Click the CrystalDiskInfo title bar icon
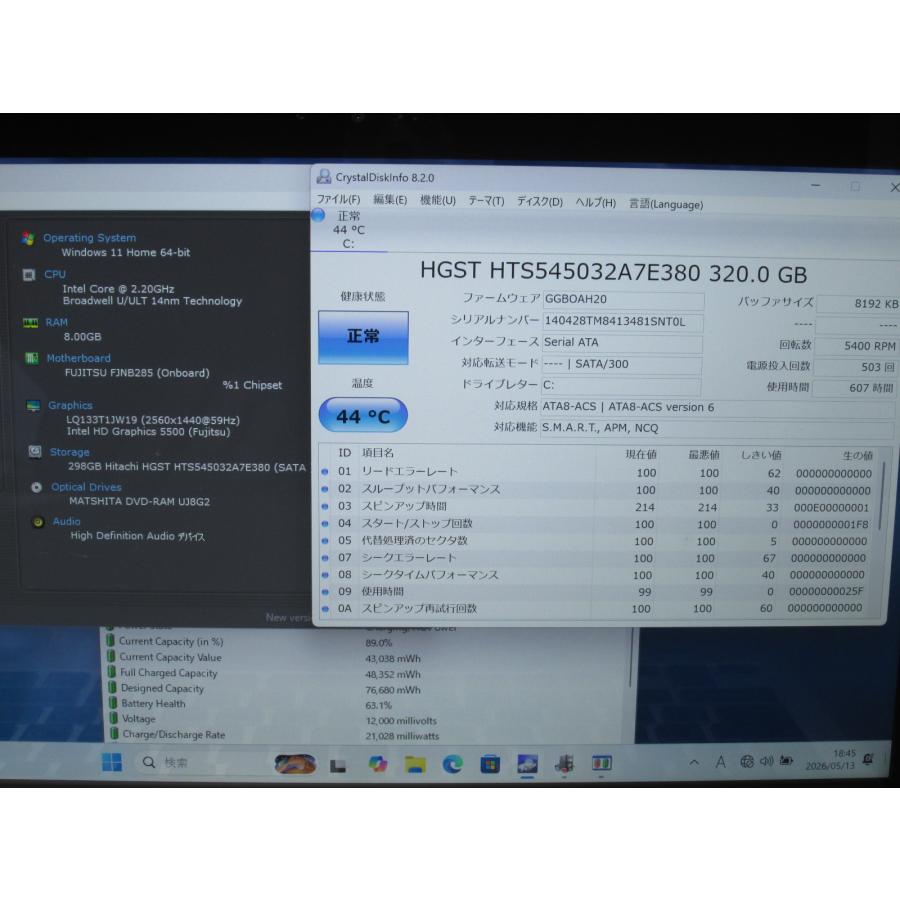The image size is (900, 900). (x=324, y=176)
